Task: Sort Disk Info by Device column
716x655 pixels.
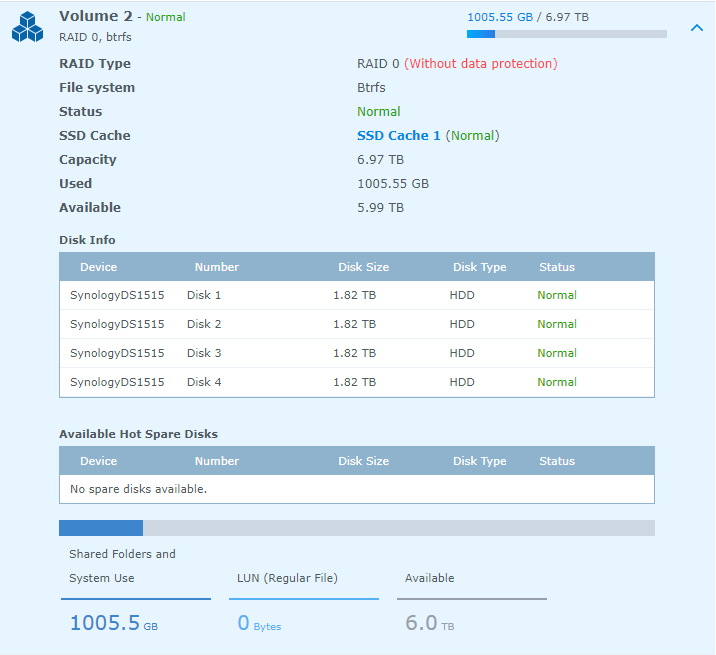Action: coord(98,267)
